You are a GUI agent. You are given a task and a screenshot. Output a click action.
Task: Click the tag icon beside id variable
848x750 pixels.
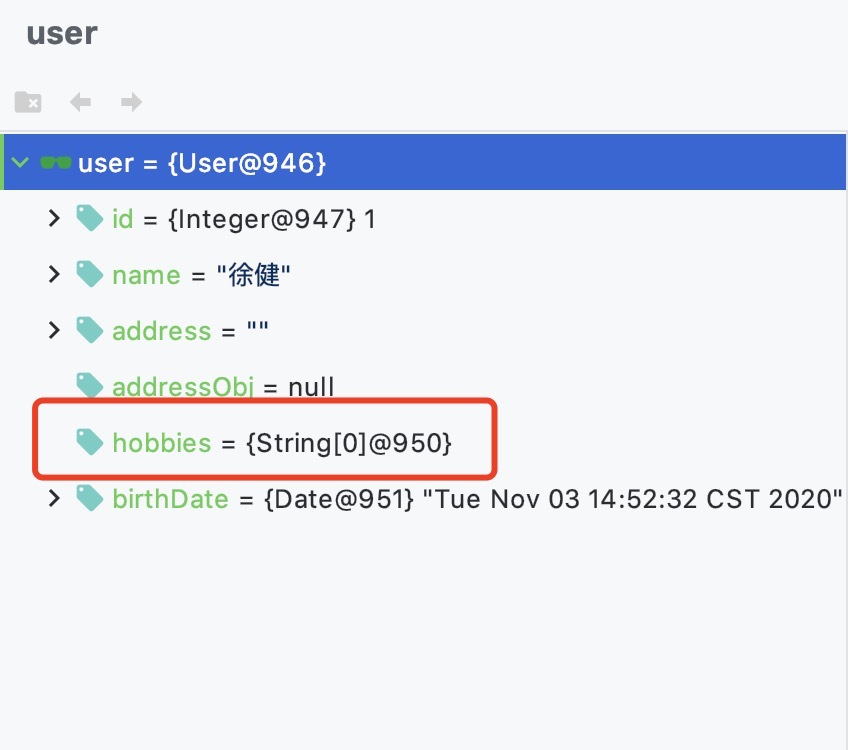coord(89,219)
